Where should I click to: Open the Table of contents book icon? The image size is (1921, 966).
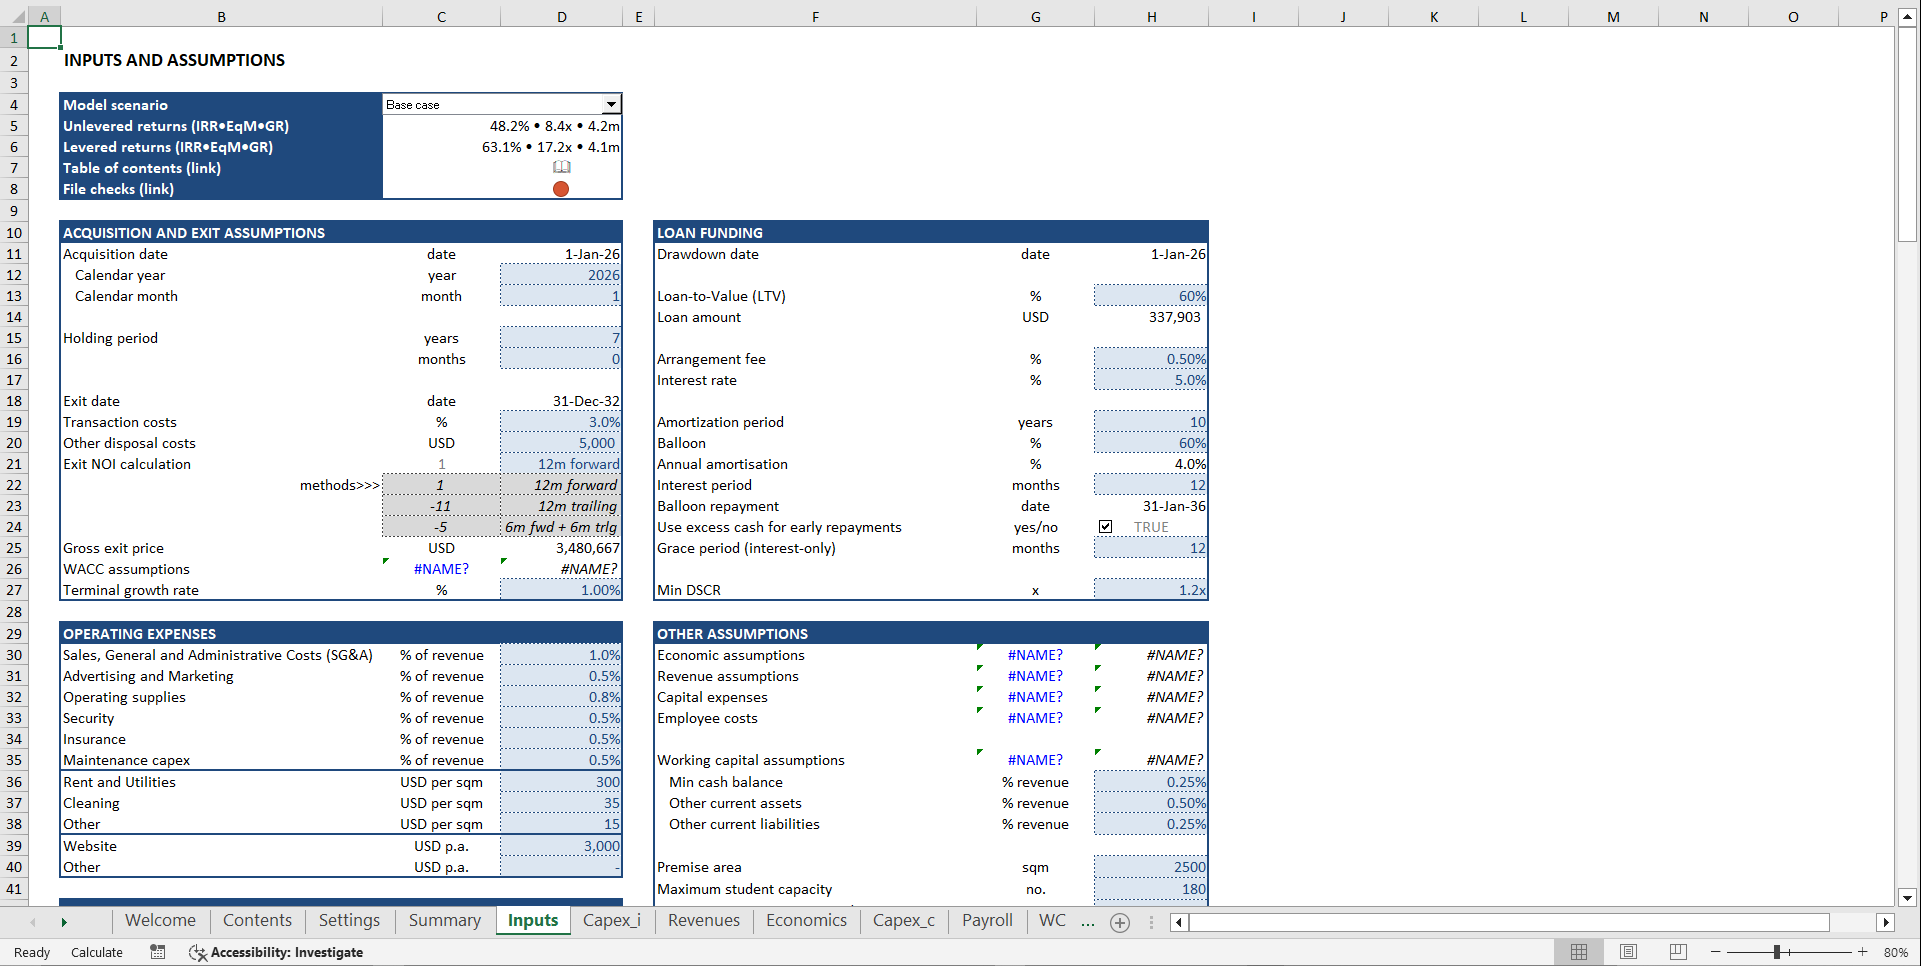[560, 167]
